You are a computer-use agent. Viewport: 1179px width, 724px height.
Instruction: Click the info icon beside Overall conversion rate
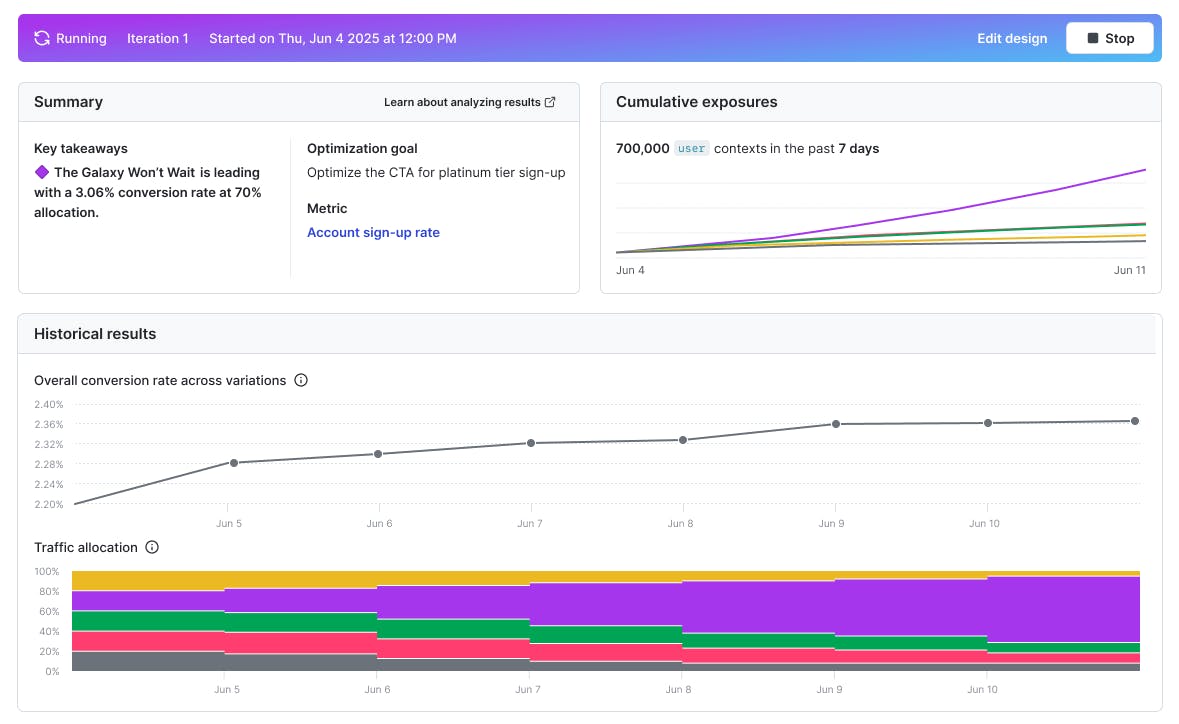pyautogui.click(x=301, y=380)
